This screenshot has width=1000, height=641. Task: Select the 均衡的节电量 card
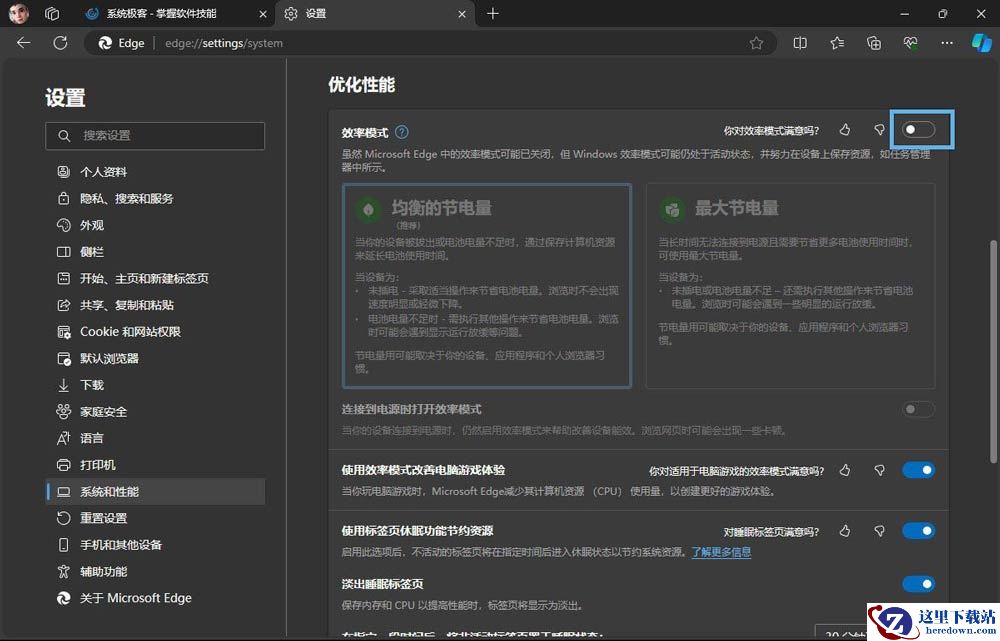coord(487,286)
